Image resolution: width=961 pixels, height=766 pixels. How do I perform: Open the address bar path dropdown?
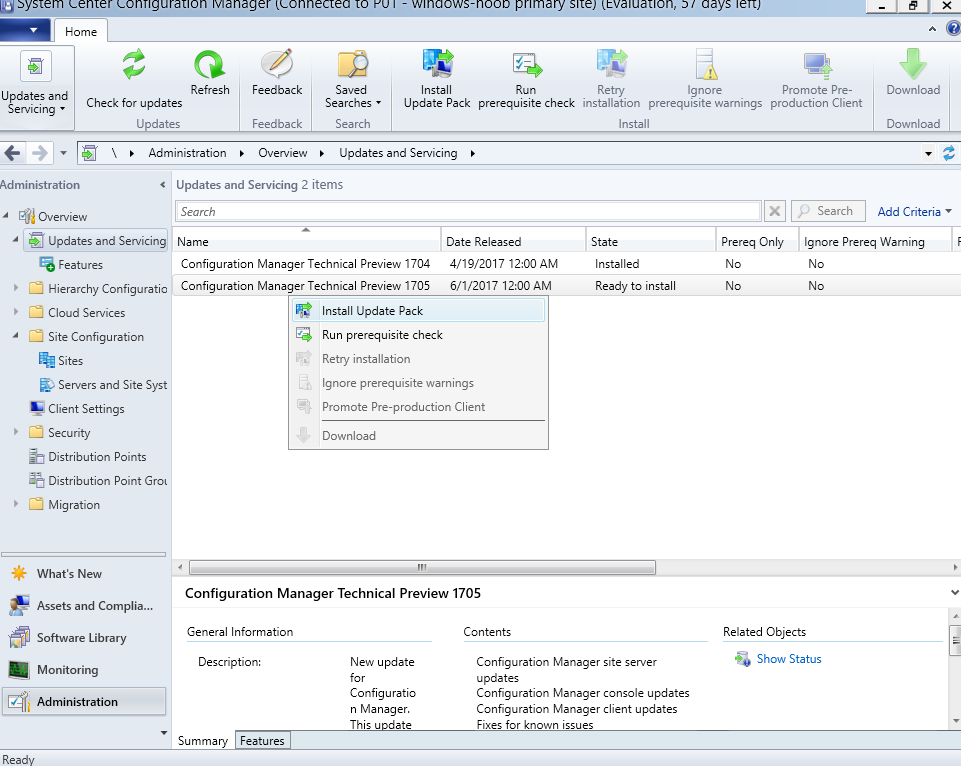(x=929, y=153)
